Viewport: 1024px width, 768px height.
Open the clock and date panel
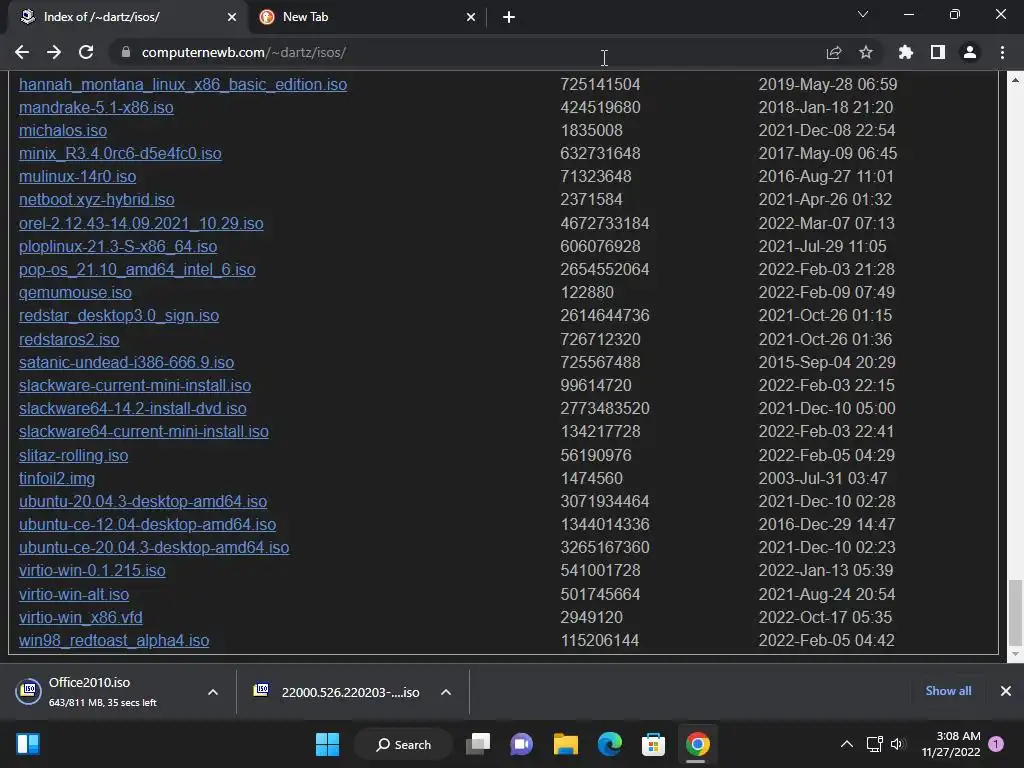click(x=951, y=744)
